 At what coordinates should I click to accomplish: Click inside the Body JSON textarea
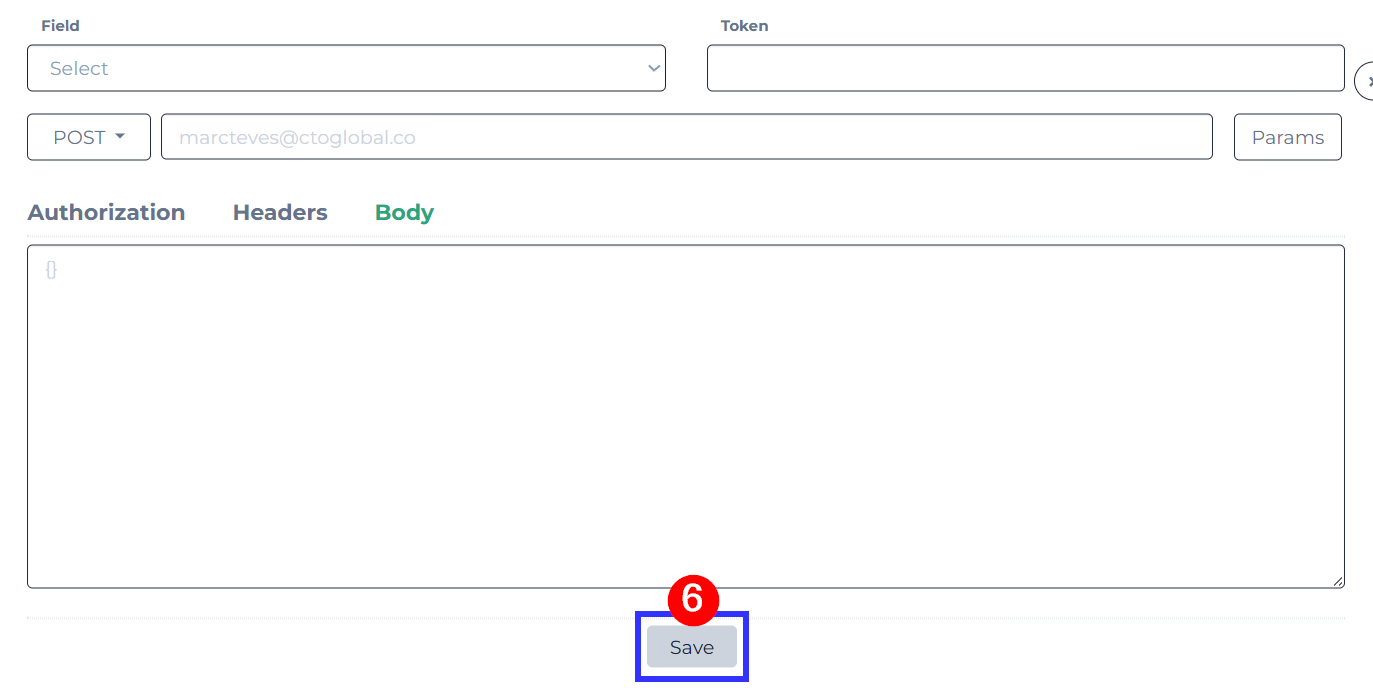tap(686, 416)
